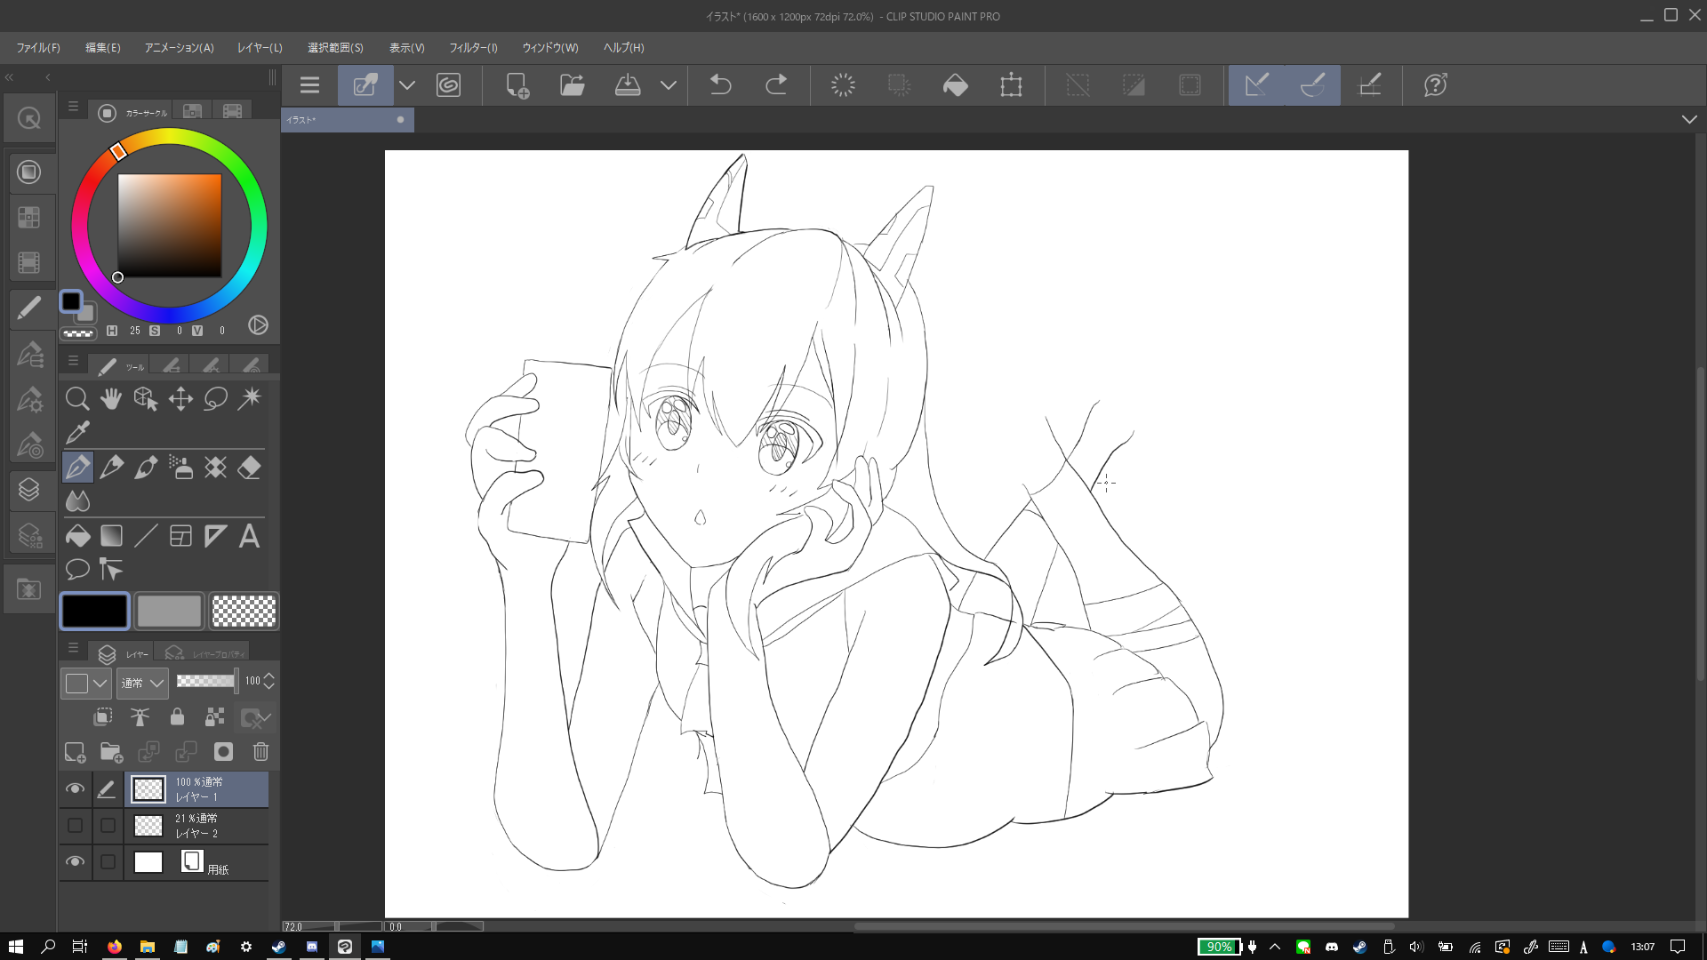1707x960 pixels.
Task: Show レイヤー 2 by clicking its visibility box
Action: click(x=75, y=826)
